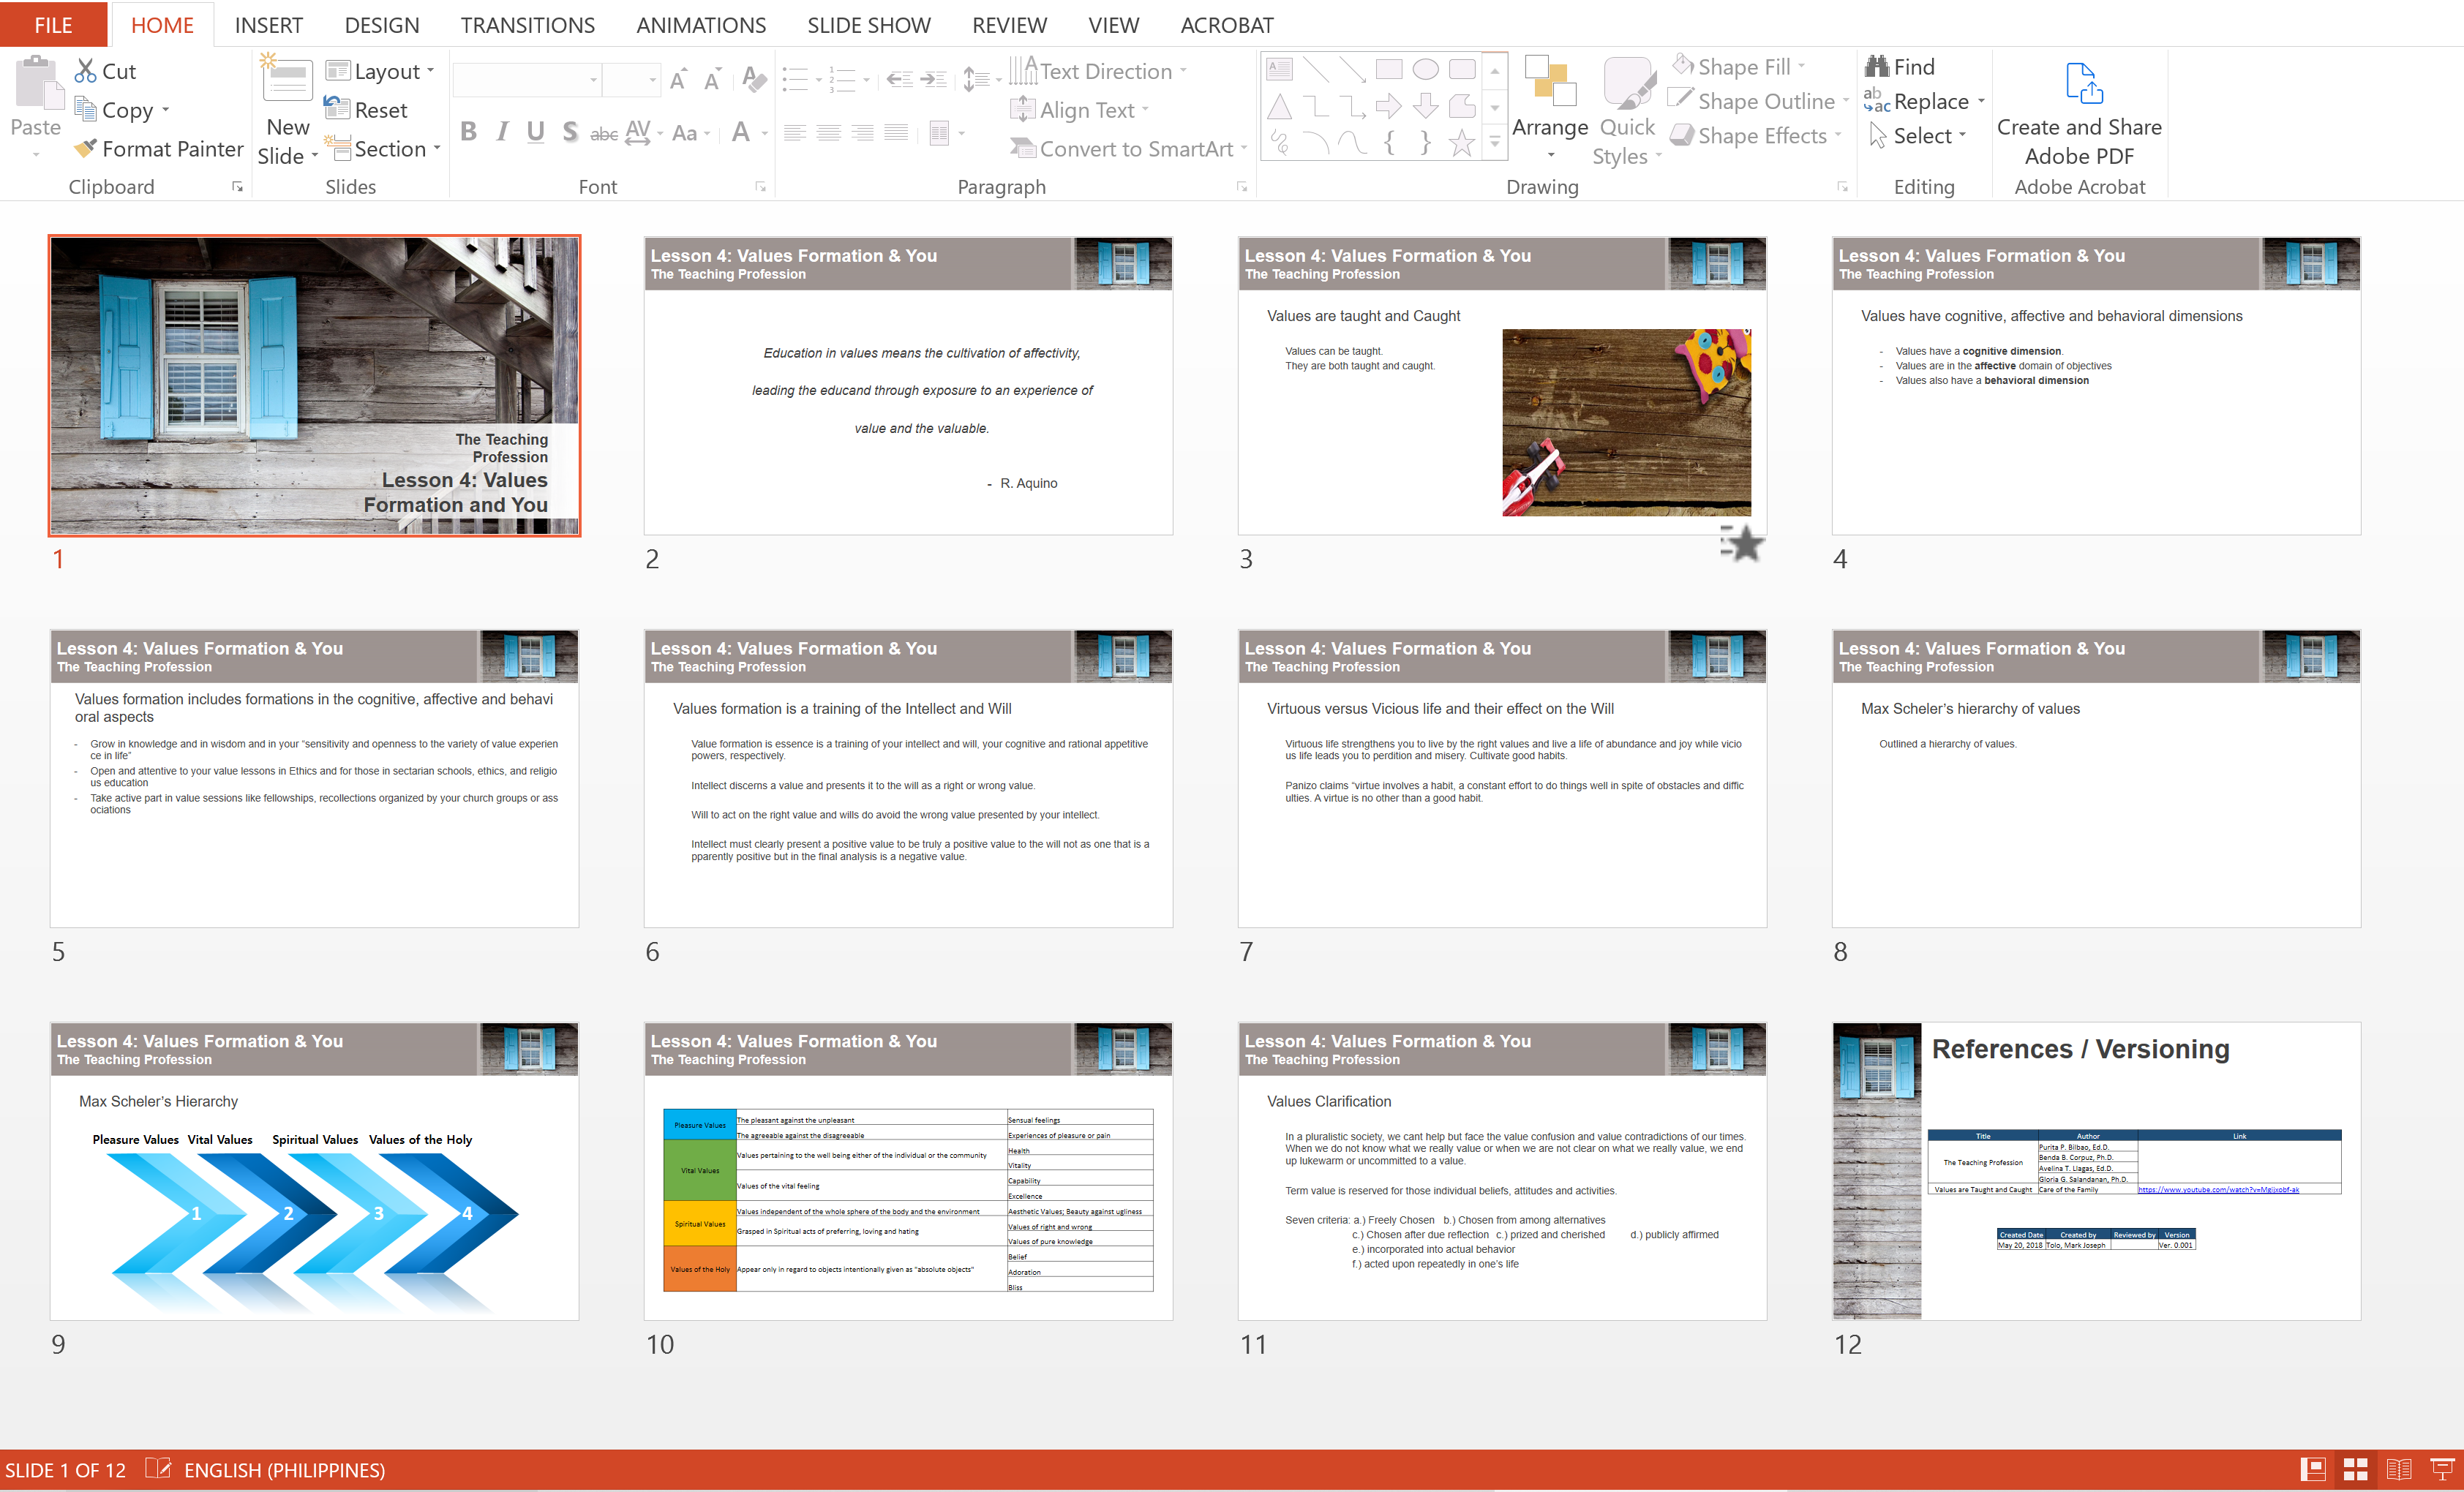Start Slide Show from status bar icon
2464x1492 pixels.
(2441, 1469)
